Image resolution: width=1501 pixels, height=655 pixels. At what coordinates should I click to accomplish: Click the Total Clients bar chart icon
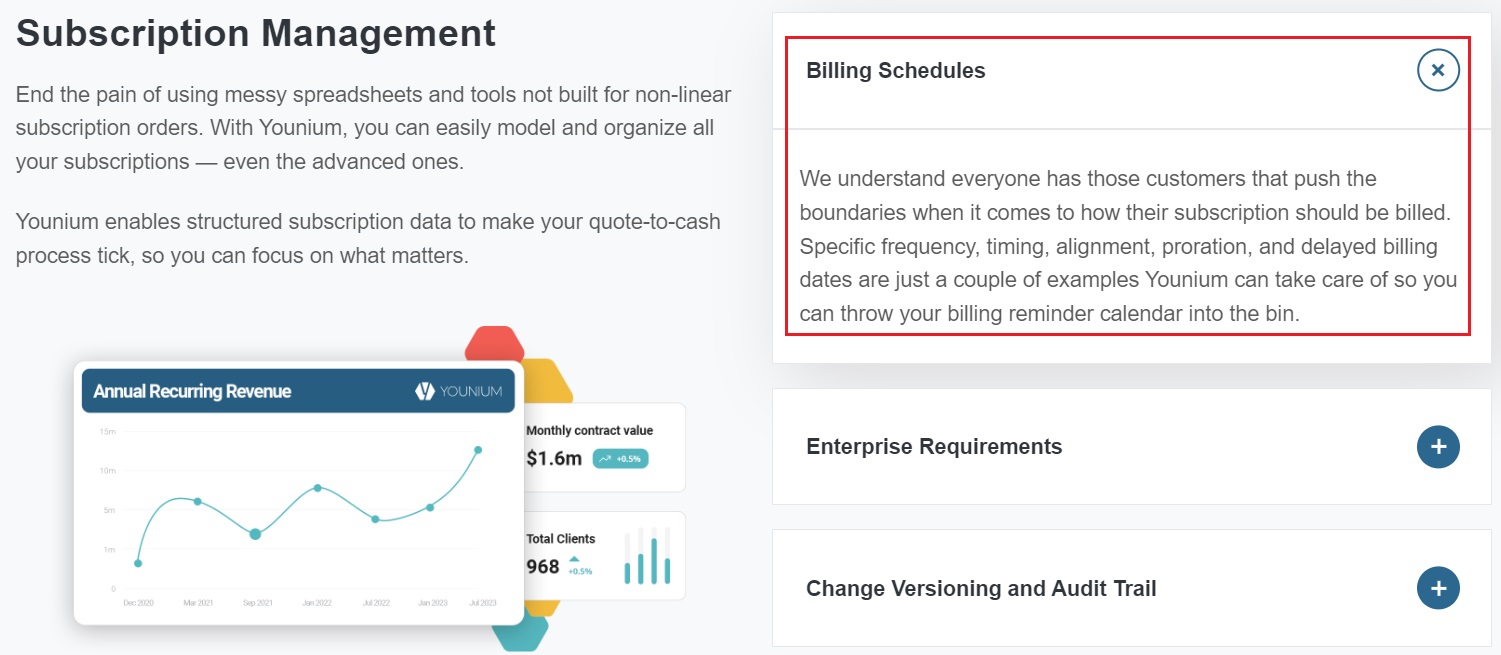[647, 556]
